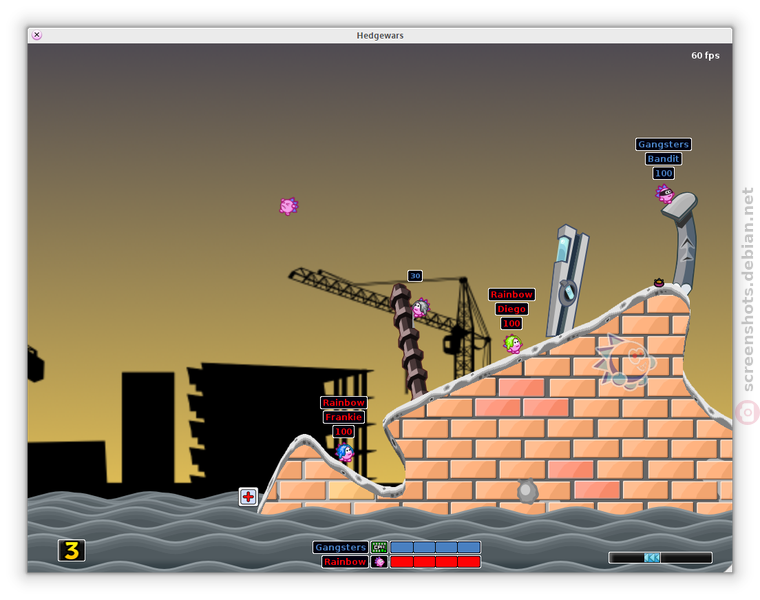Viewport: 760px width, 600px height.
Task: Click the Gangsters label above Bandit
Action: 664,144
